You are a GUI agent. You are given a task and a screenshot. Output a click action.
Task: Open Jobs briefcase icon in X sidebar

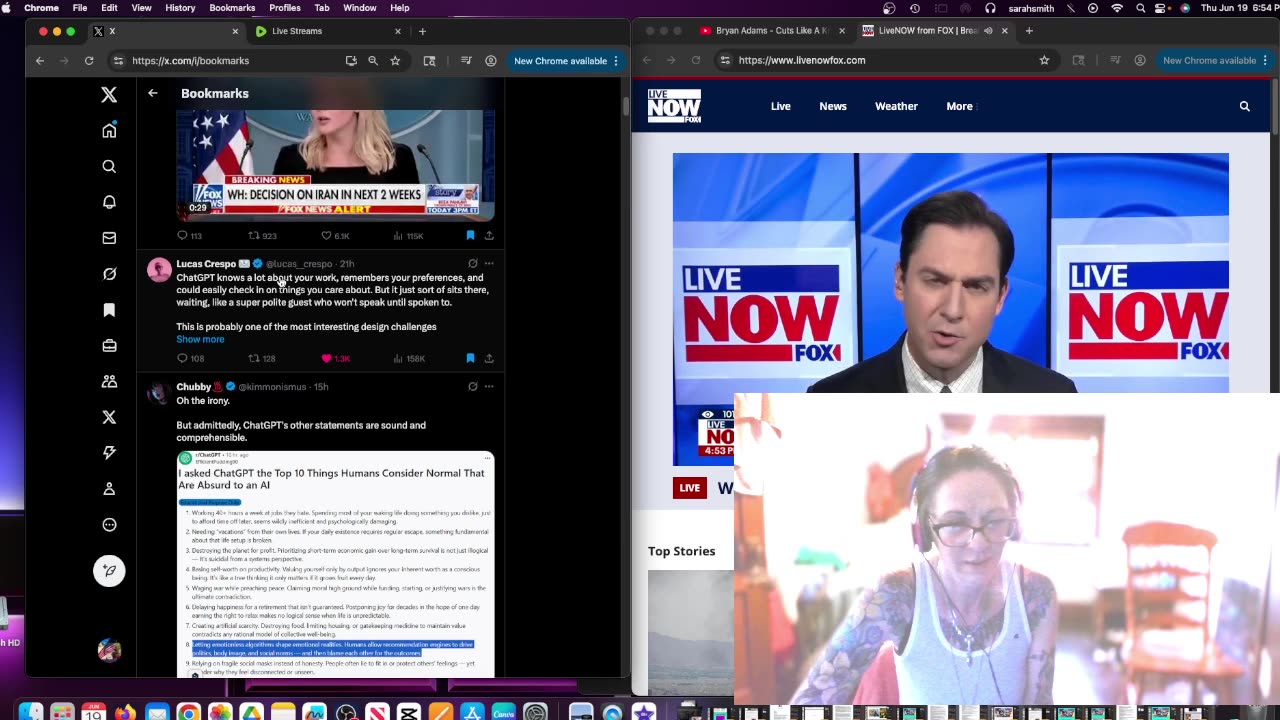click(109, 346)
